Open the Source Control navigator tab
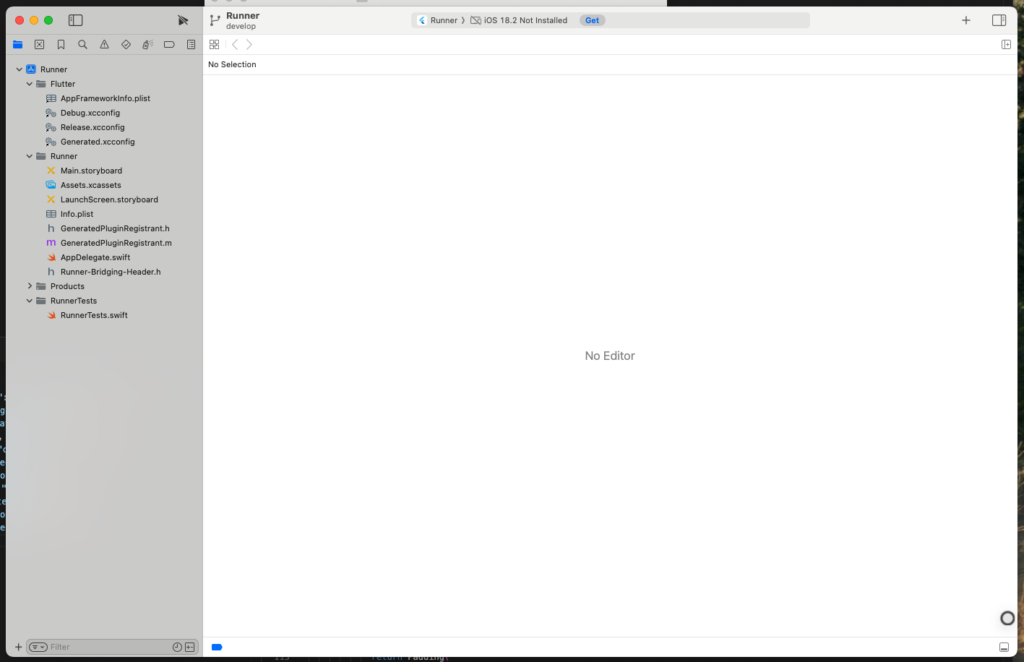This screenshot has width=1024, height=662. (39, 44)
